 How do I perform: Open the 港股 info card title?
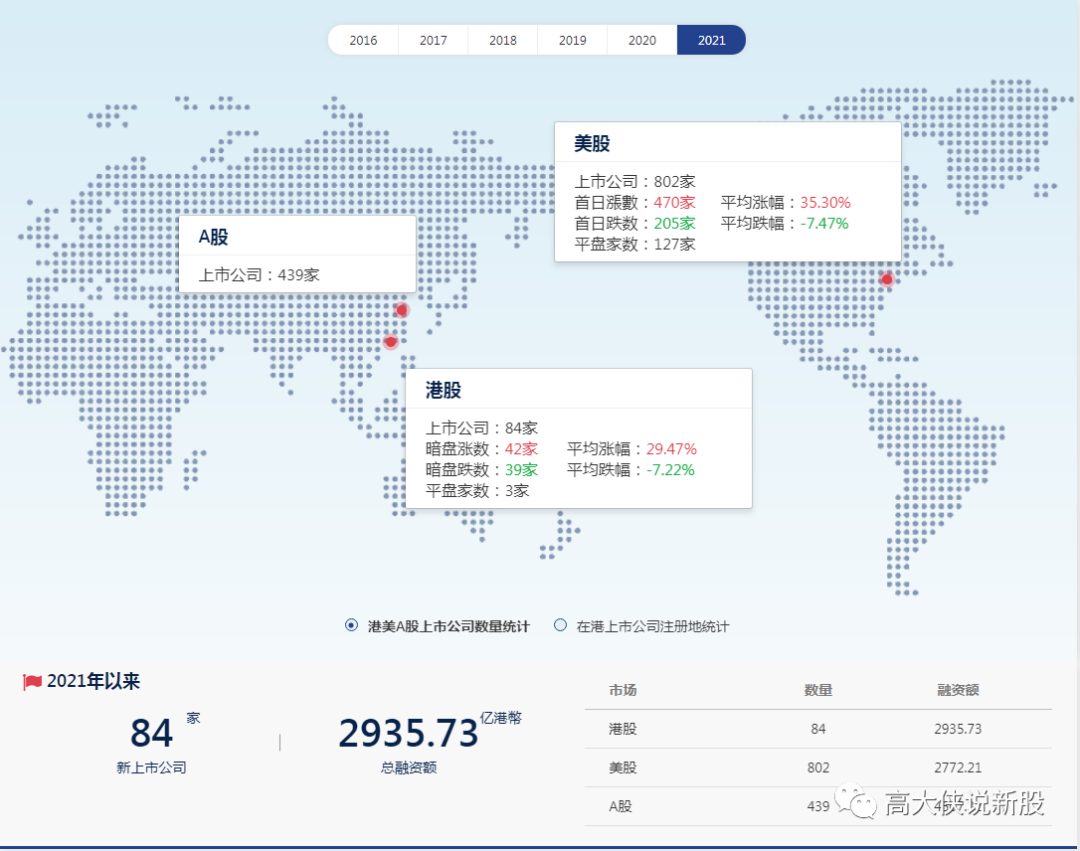443,390
